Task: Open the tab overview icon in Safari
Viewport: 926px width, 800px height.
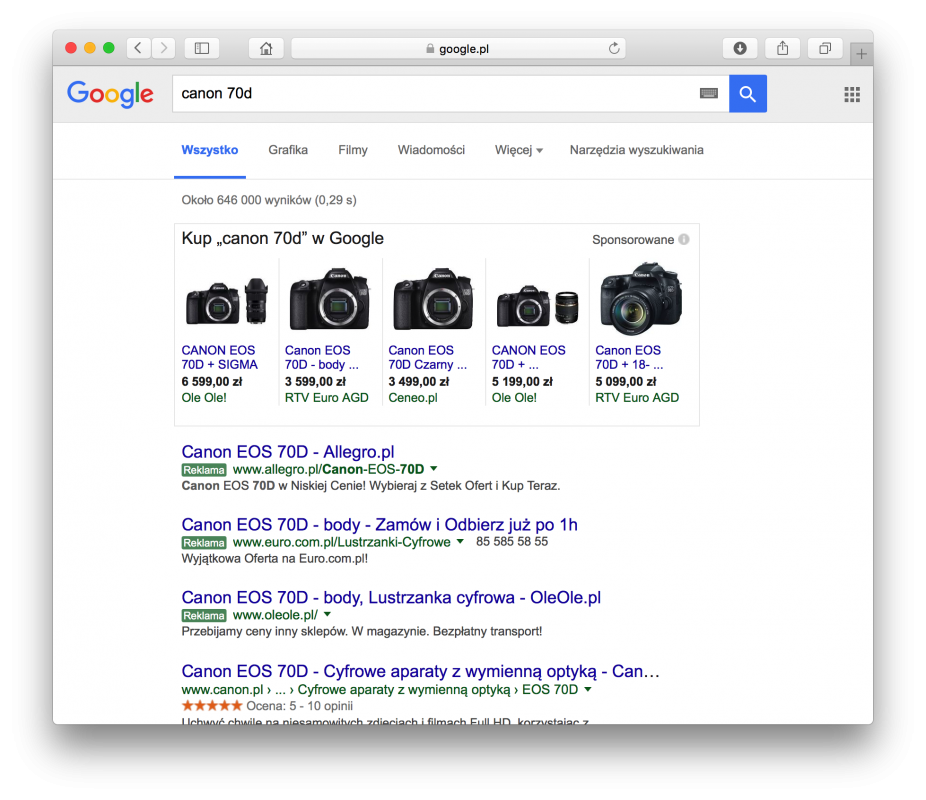Action: click(x=824, y=47)
